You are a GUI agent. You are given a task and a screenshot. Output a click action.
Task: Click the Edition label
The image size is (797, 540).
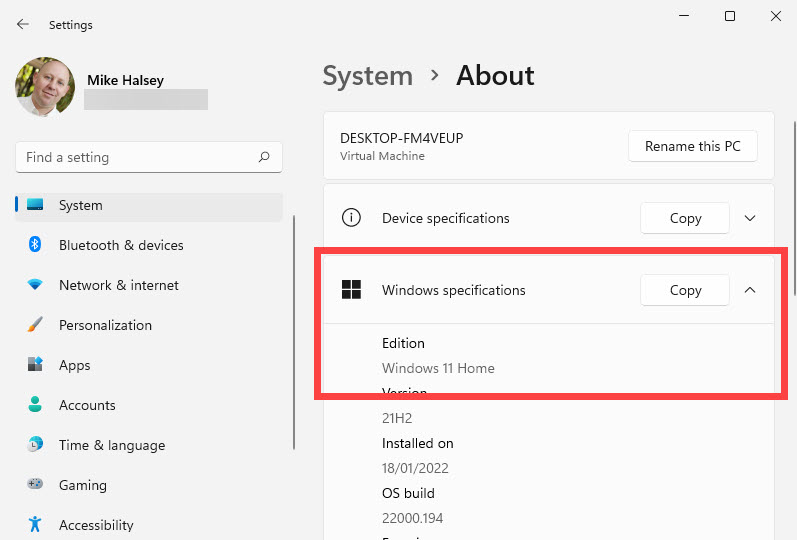(x=403, y=343)
